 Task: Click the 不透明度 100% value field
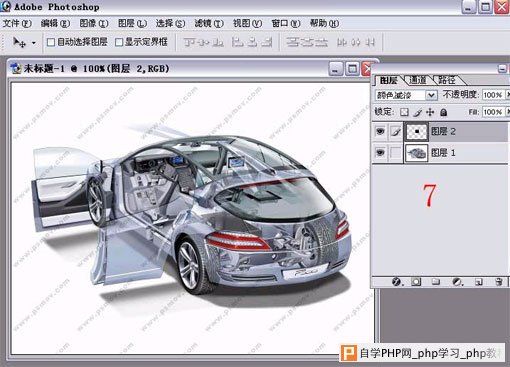[x=493, y=95]
